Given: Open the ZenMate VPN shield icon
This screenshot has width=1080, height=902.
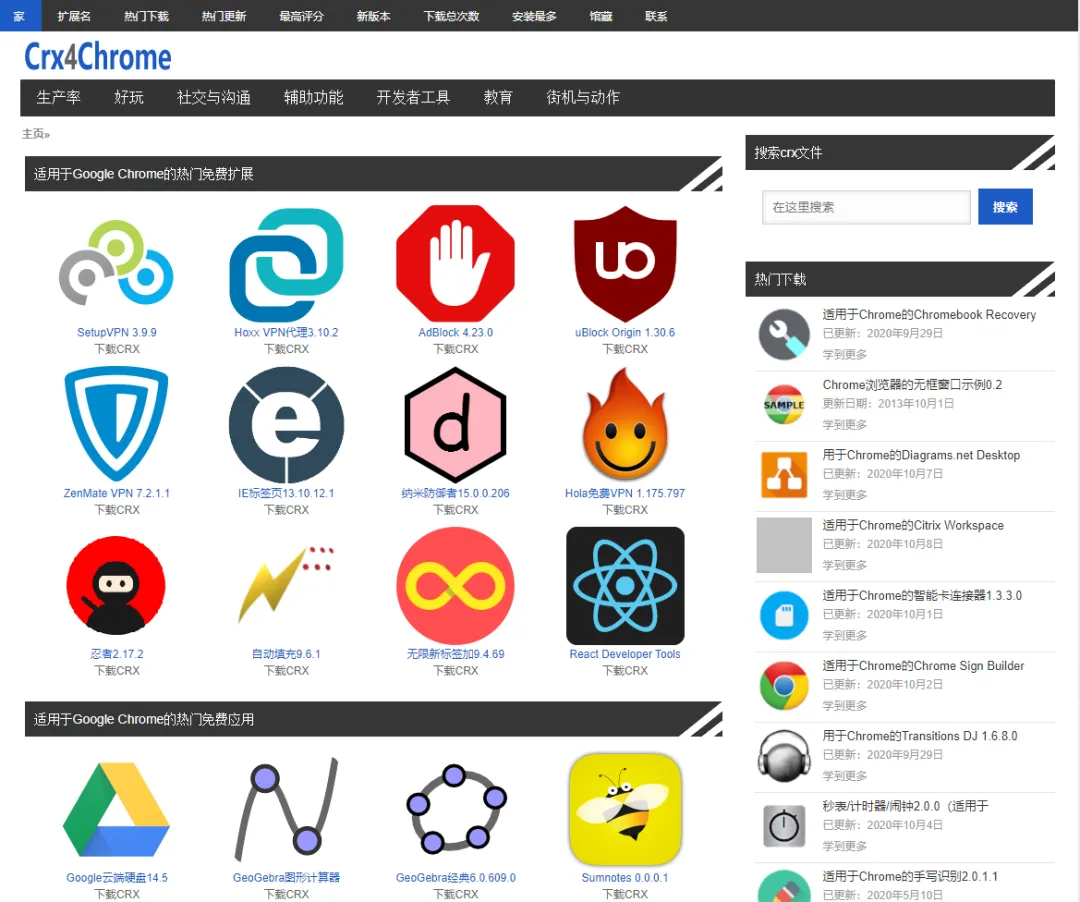Looking at the screenshot, I should pos(116,424).
